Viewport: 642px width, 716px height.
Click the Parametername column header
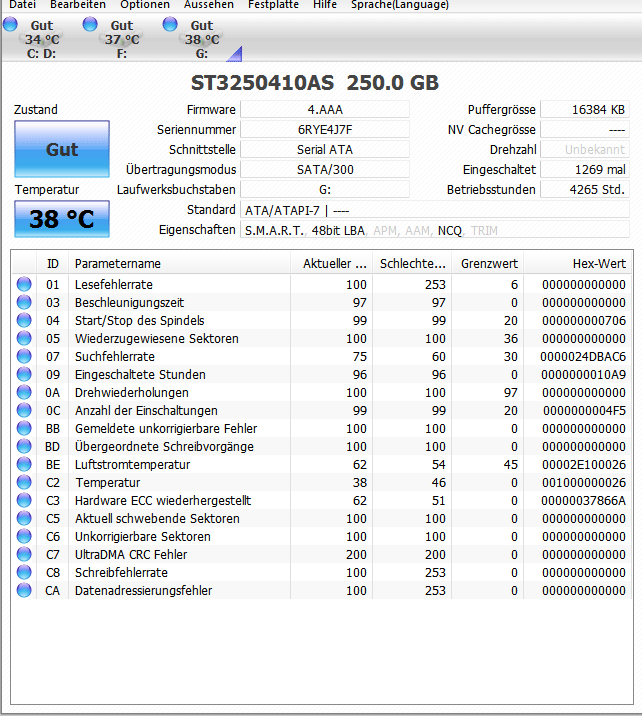(x=179, y=263)
